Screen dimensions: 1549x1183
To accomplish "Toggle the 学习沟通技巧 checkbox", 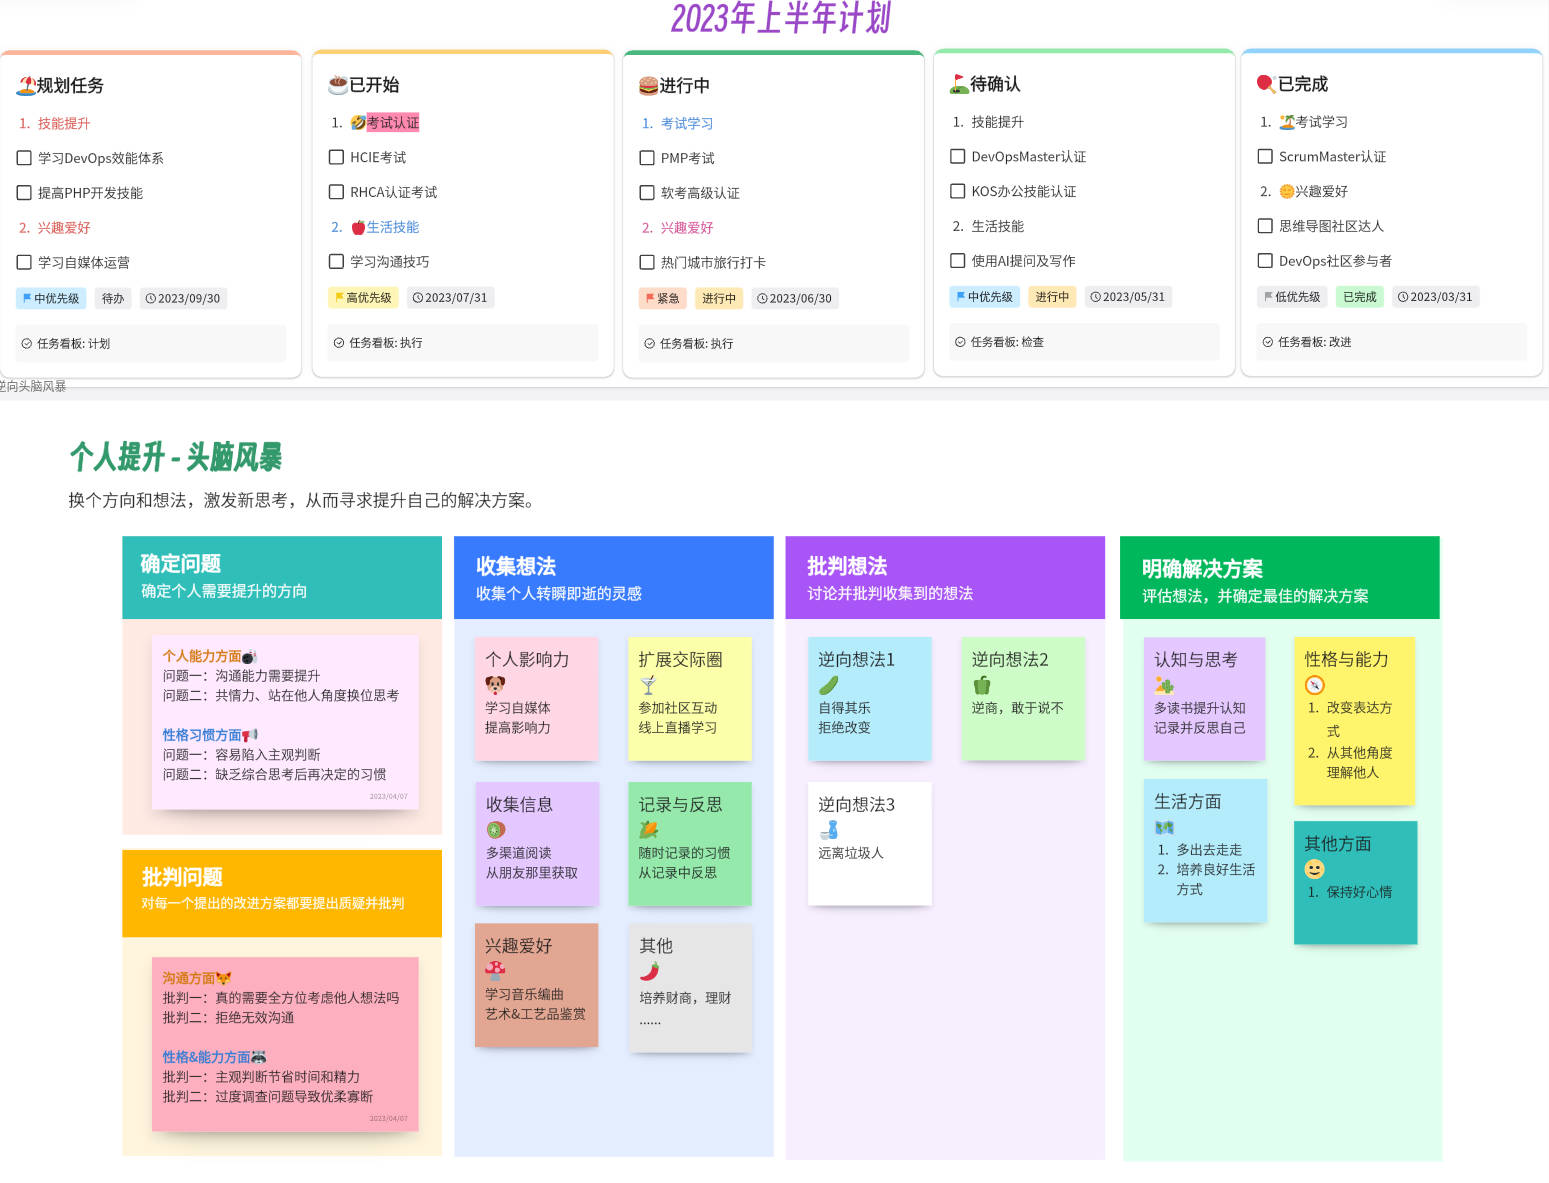I will [336, 261].
